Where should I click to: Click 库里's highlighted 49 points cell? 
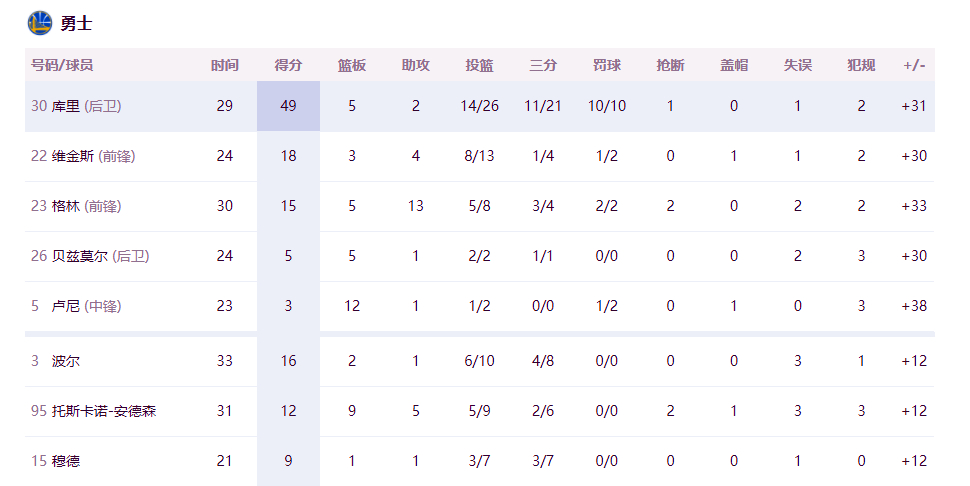[x=288, y=106]
